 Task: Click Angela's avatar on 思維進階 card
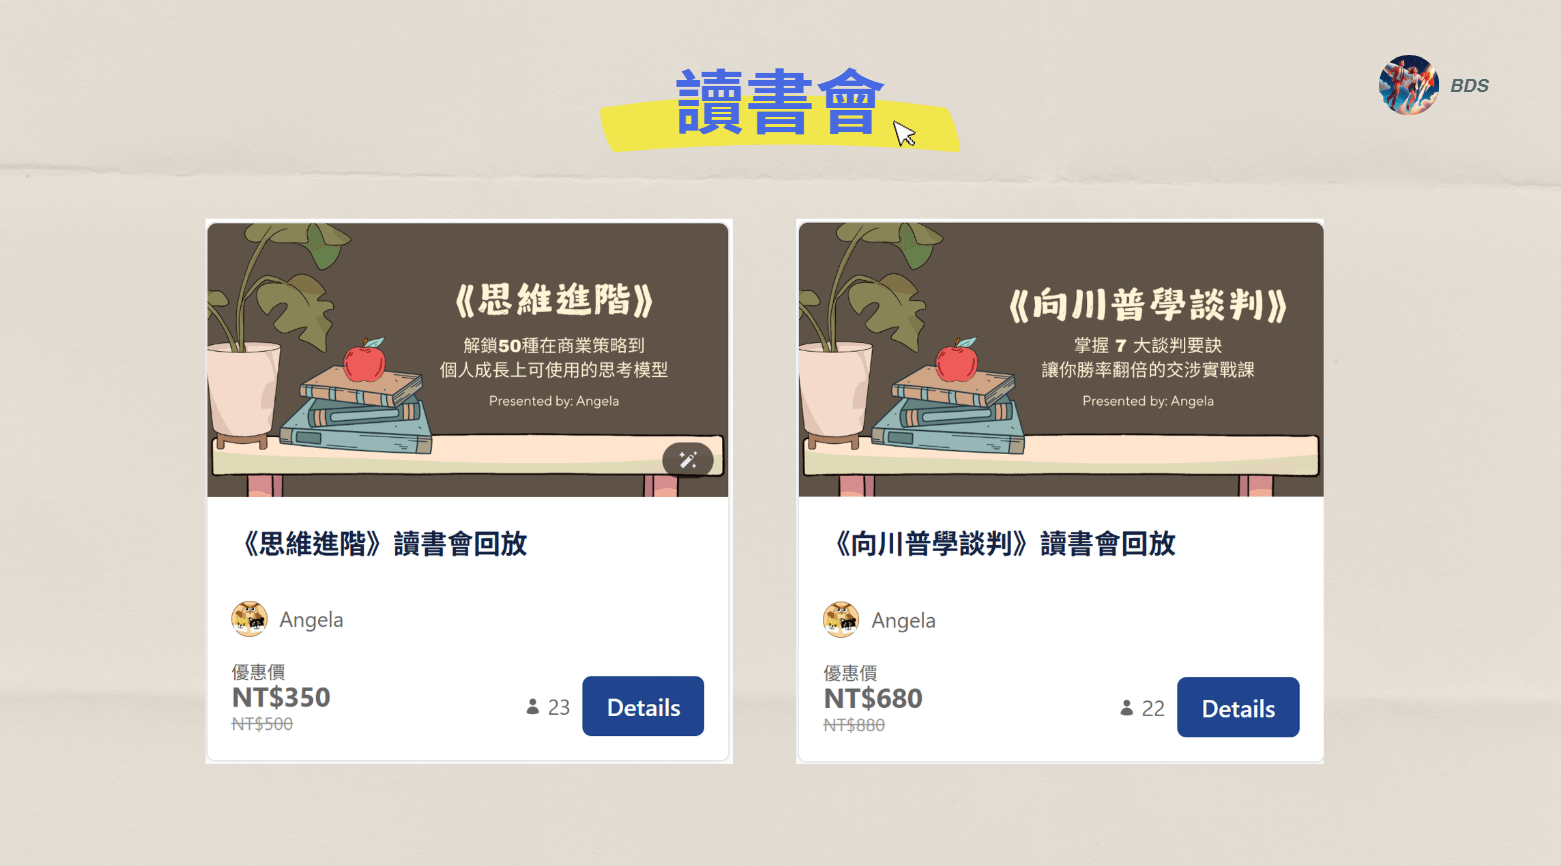(x=249, y=619)
